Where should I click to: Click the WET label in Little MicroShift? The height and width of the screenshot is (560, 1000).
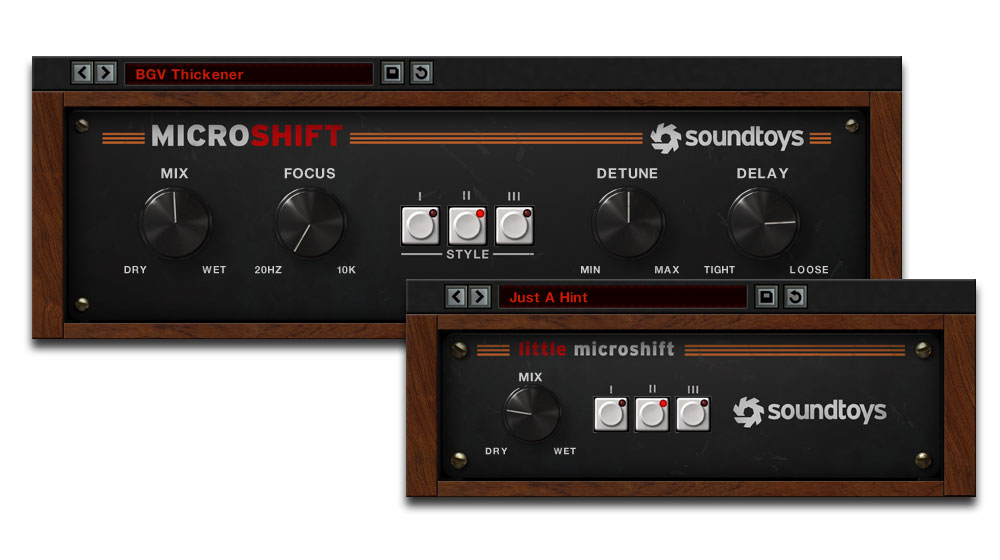click(x=565, y=451)
